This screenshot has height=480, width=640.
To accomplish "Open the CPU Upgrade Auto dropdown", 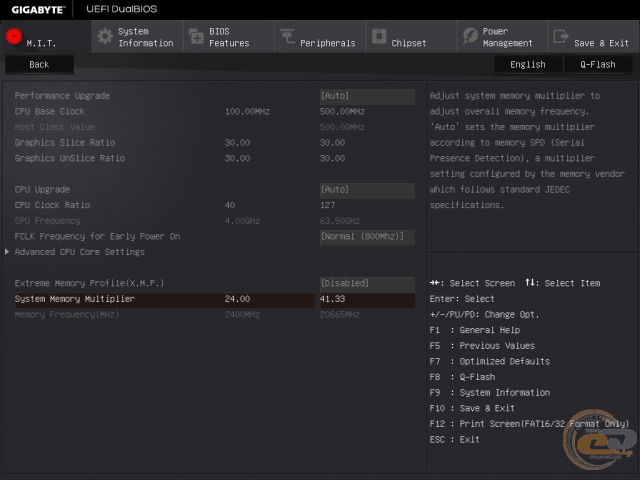I will tap(366, 189).
